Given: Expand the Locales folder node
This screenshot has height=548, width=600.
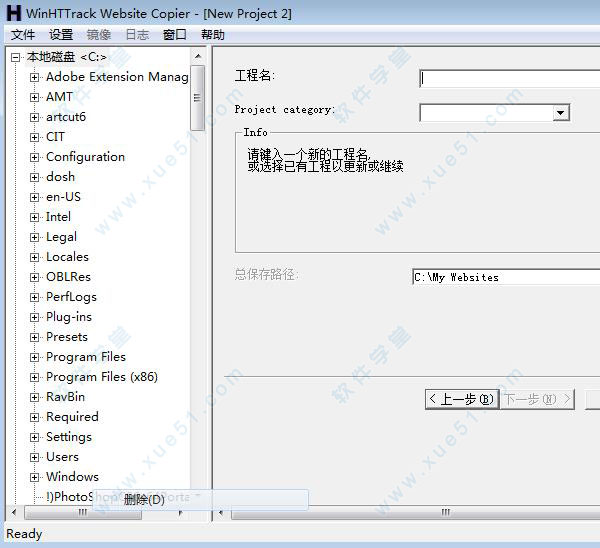Looking at the screenshot, I should 34,257.
